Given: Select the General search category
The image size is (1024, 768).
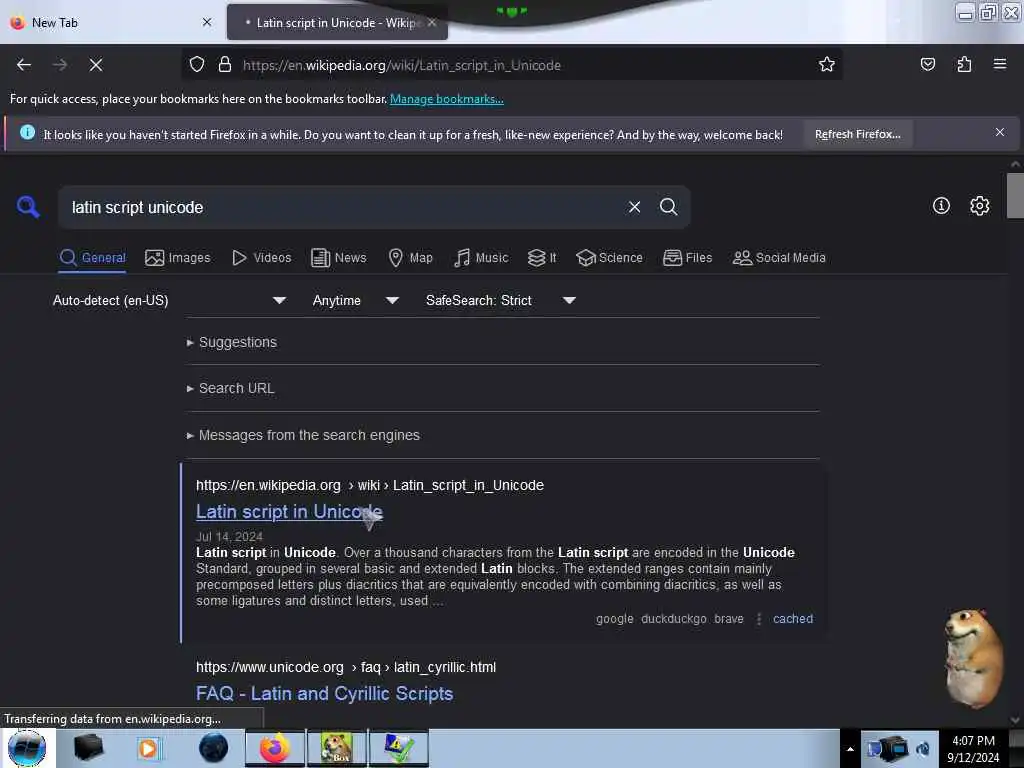Looking at the screenshot, I should click(x=93, y=258).
